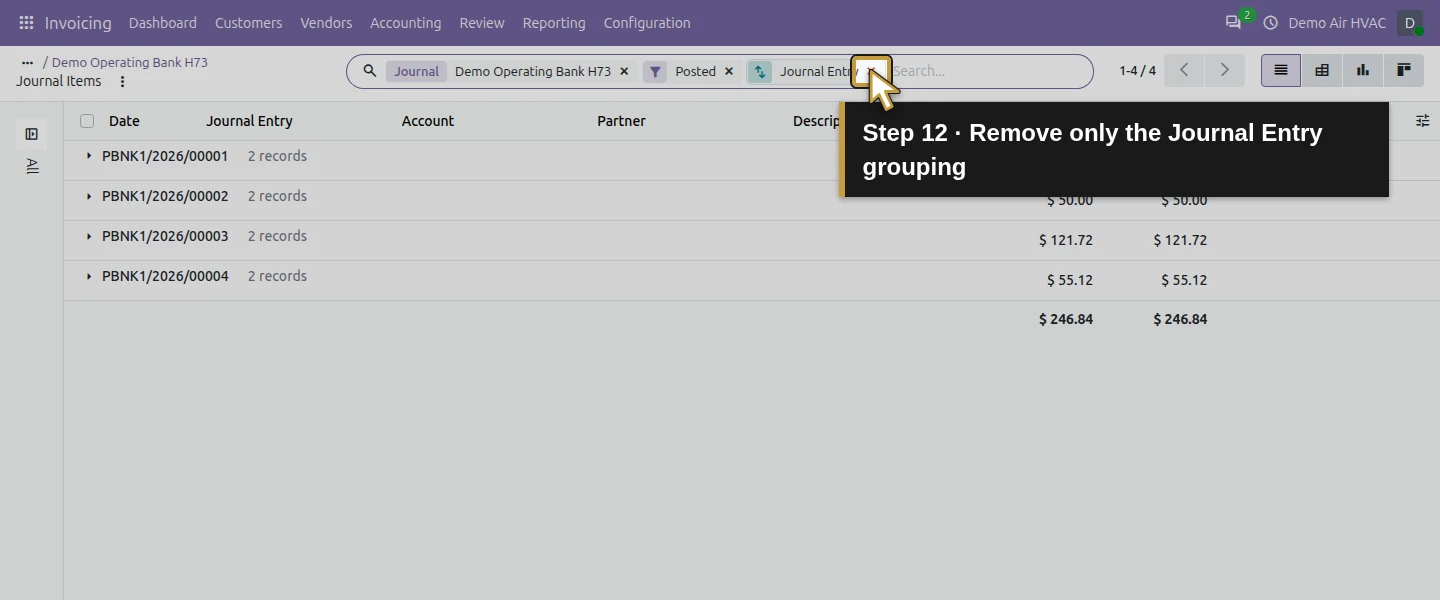Go to Demo Operating Bank H73 breadcrumb
1440x600 pixels.
tap(130, 62)
